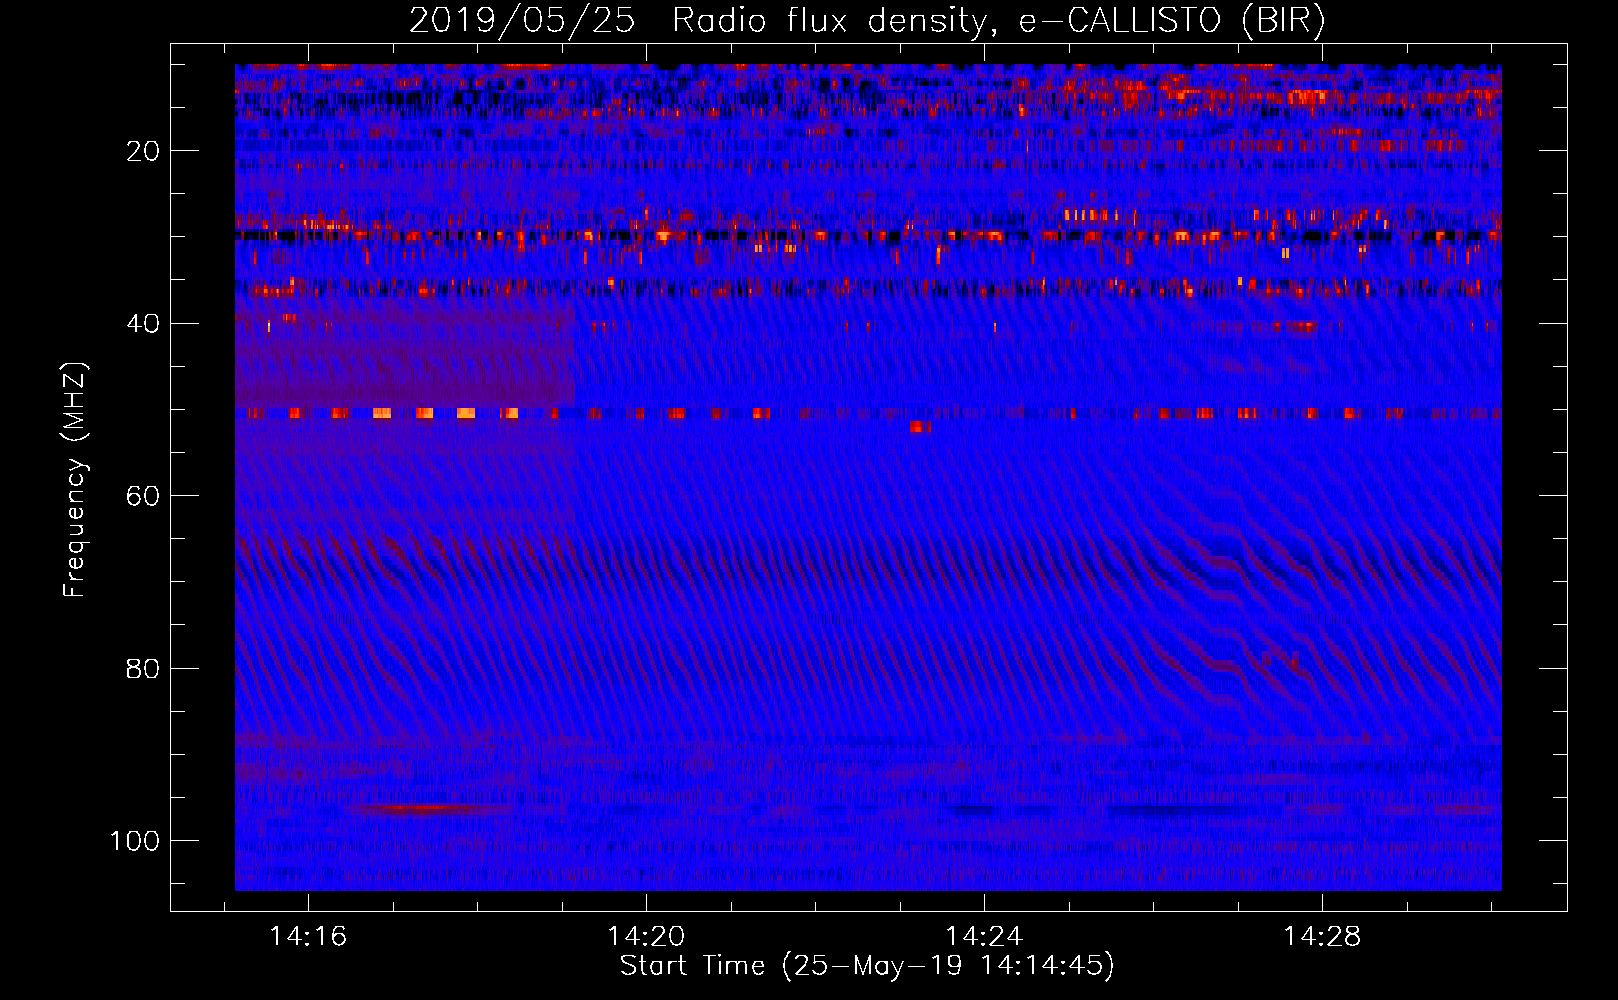Click the small red burst below the 50 MHz band
1618x1000 pixels.
click(x=921, y=427)
